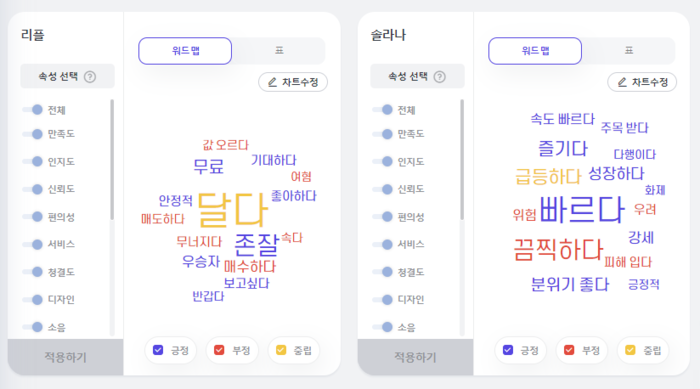The height and width of the screenshot is (389, 700).
Task: Click attribute list scrollbar in 리플 panel
Action: pyautogui.click(x=112, y=160)
